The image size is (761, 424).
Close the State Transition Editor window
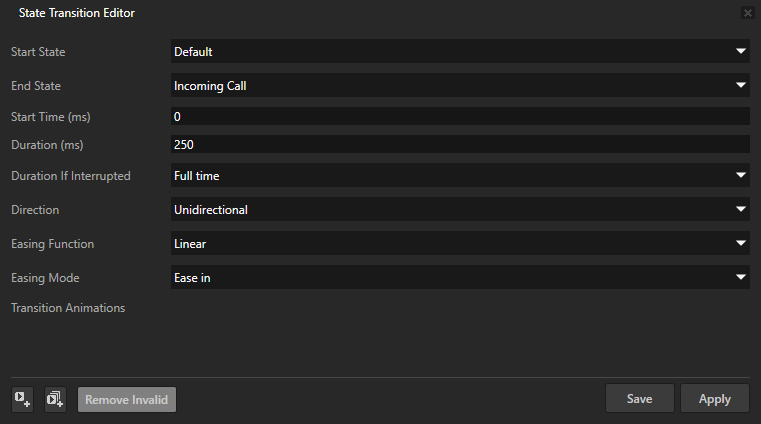[747, 13]
